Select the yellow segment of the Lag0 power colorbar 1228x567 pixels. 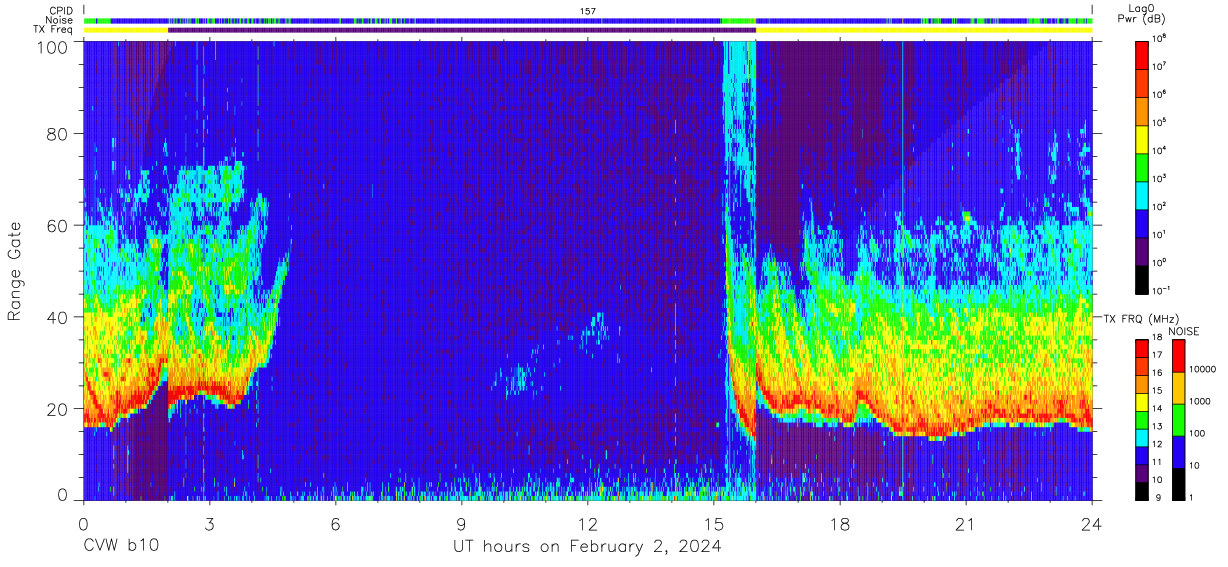(x=1143, y=137)
